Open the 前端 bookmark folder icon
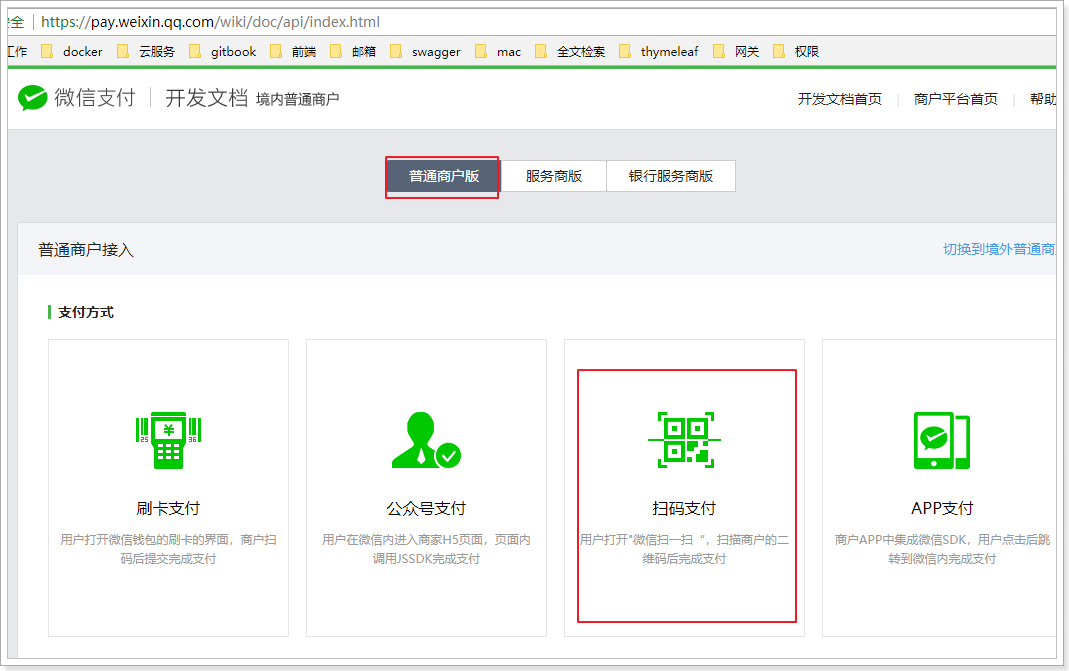 pos(275,52)
